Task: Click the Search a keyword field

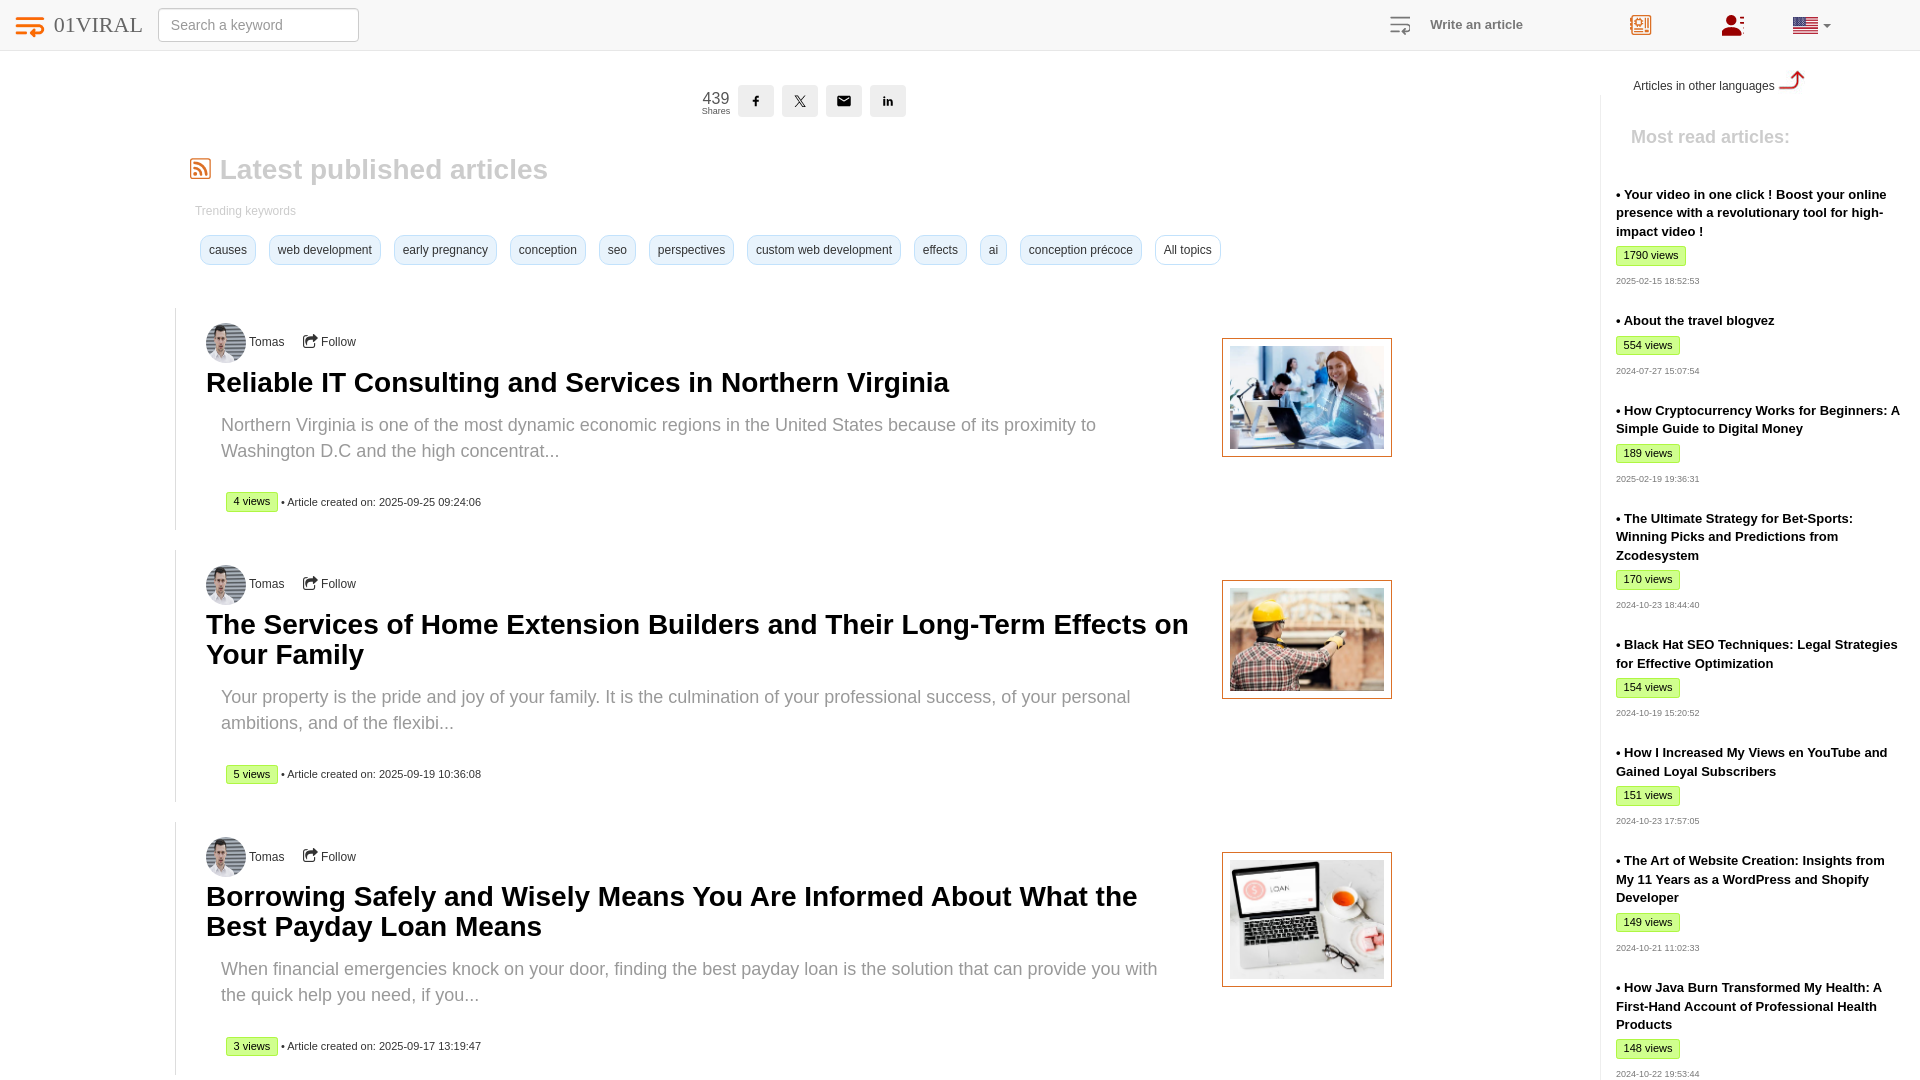Action: click(x=258, y=25)
